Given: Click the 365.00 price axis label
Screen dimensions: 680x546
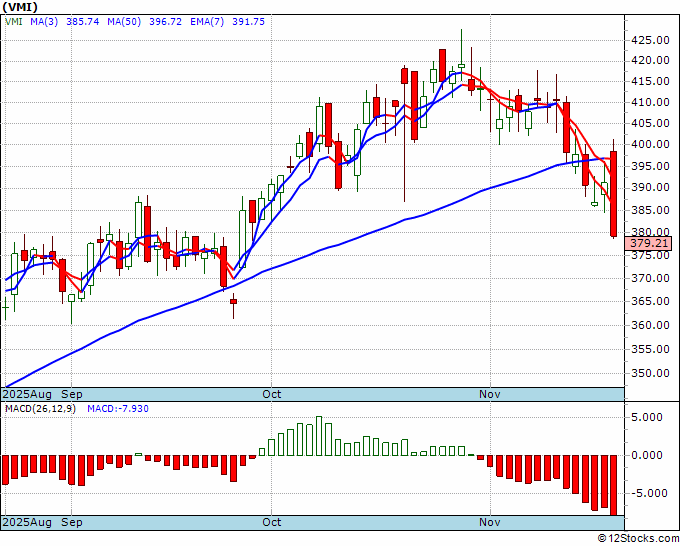Looking at the screenshot, I should 650,301.
